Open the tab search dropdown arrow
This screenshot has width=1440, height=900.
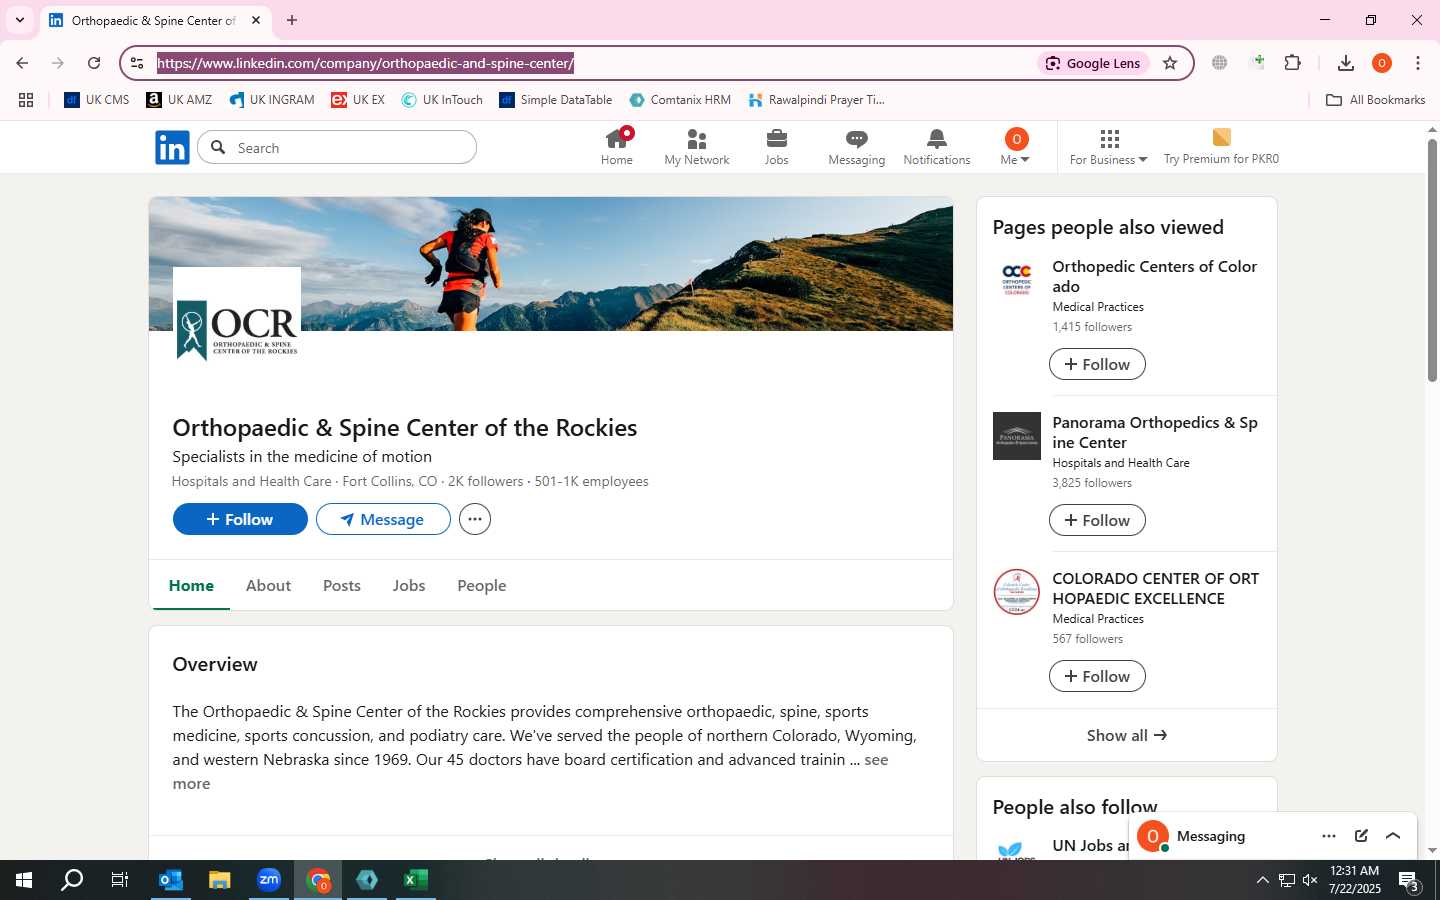[x=20, y=20]
